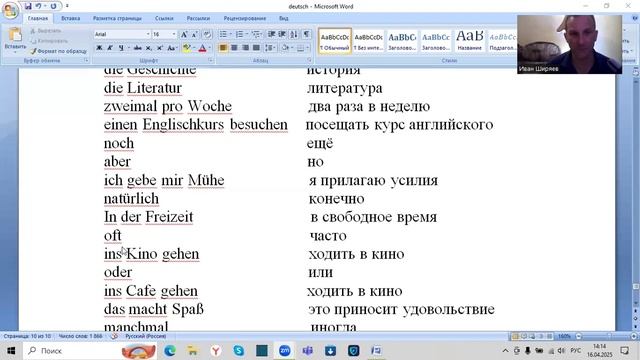Open Skype from the taskbar
The width and height of the screenshot is (640, 360).
[x=238, y=351]
